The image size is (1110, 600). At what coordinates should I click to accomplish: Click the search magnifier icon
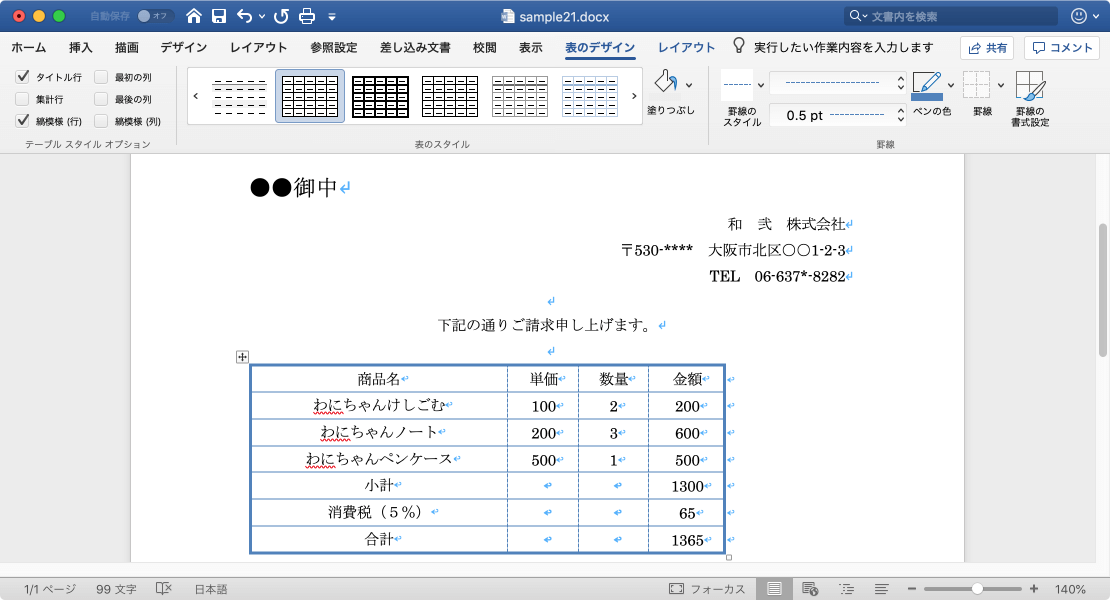(855, 16)
